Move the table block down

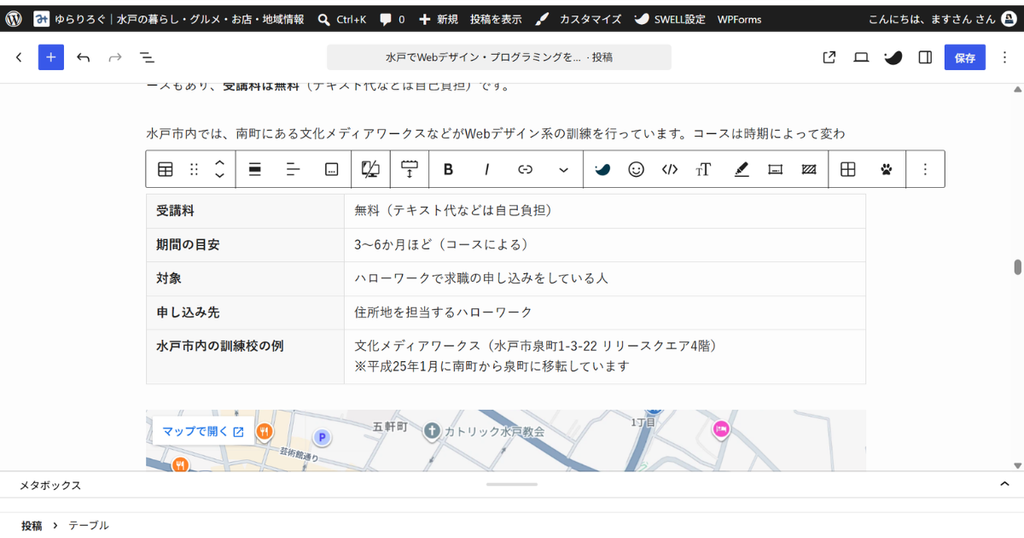[x=220, y=176]
